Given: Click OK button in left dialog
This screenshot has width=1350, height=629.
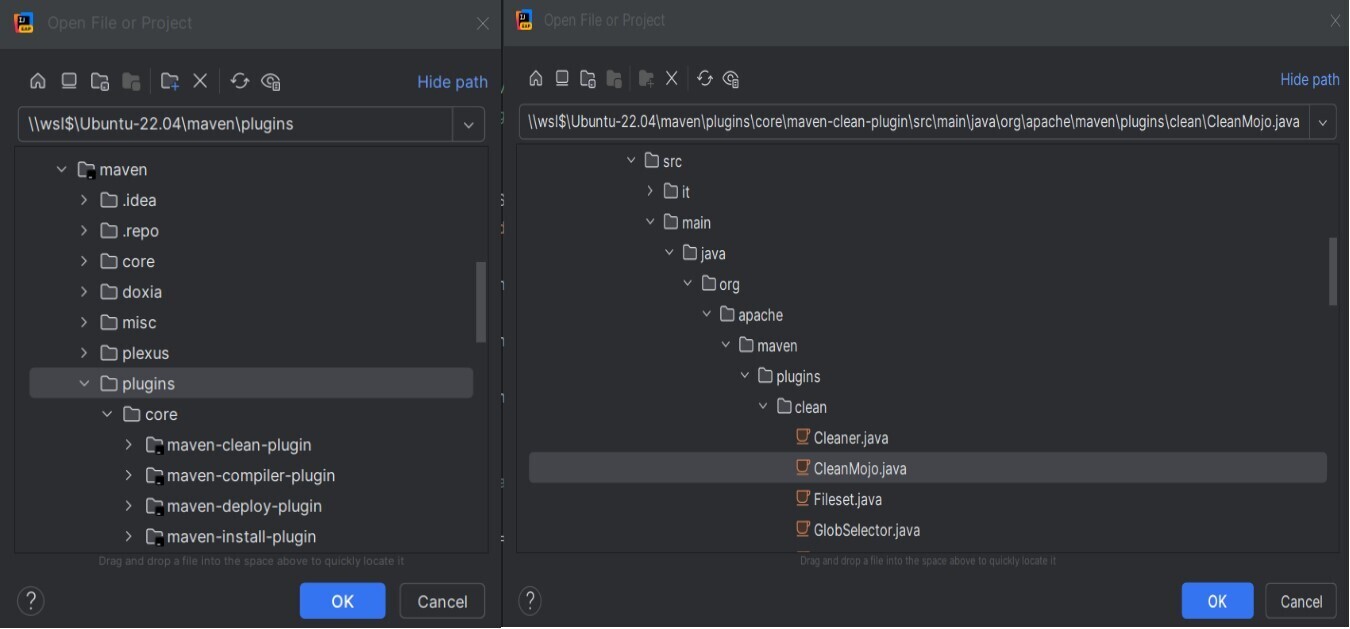Looking at the screenshot, I should (x=342, y=601).
